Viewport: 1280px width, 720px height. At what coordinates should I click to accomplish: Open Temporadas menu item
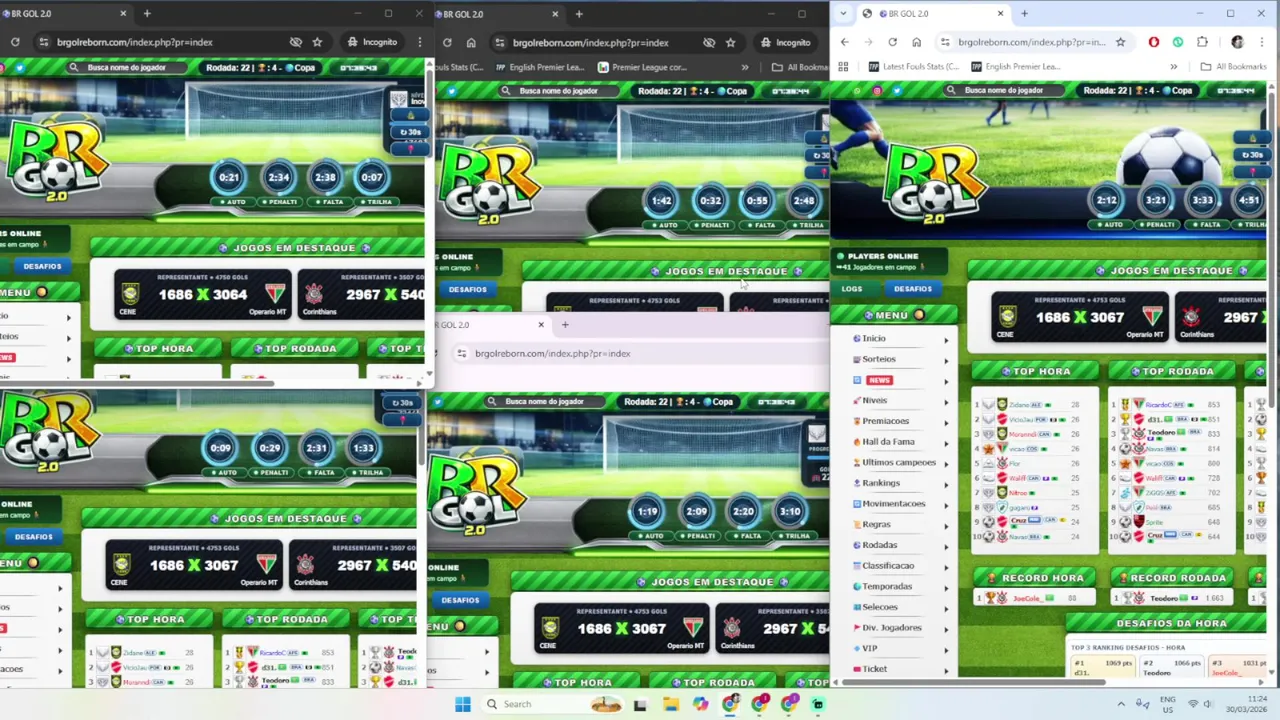pyautogui.click(x=886, y=586)
